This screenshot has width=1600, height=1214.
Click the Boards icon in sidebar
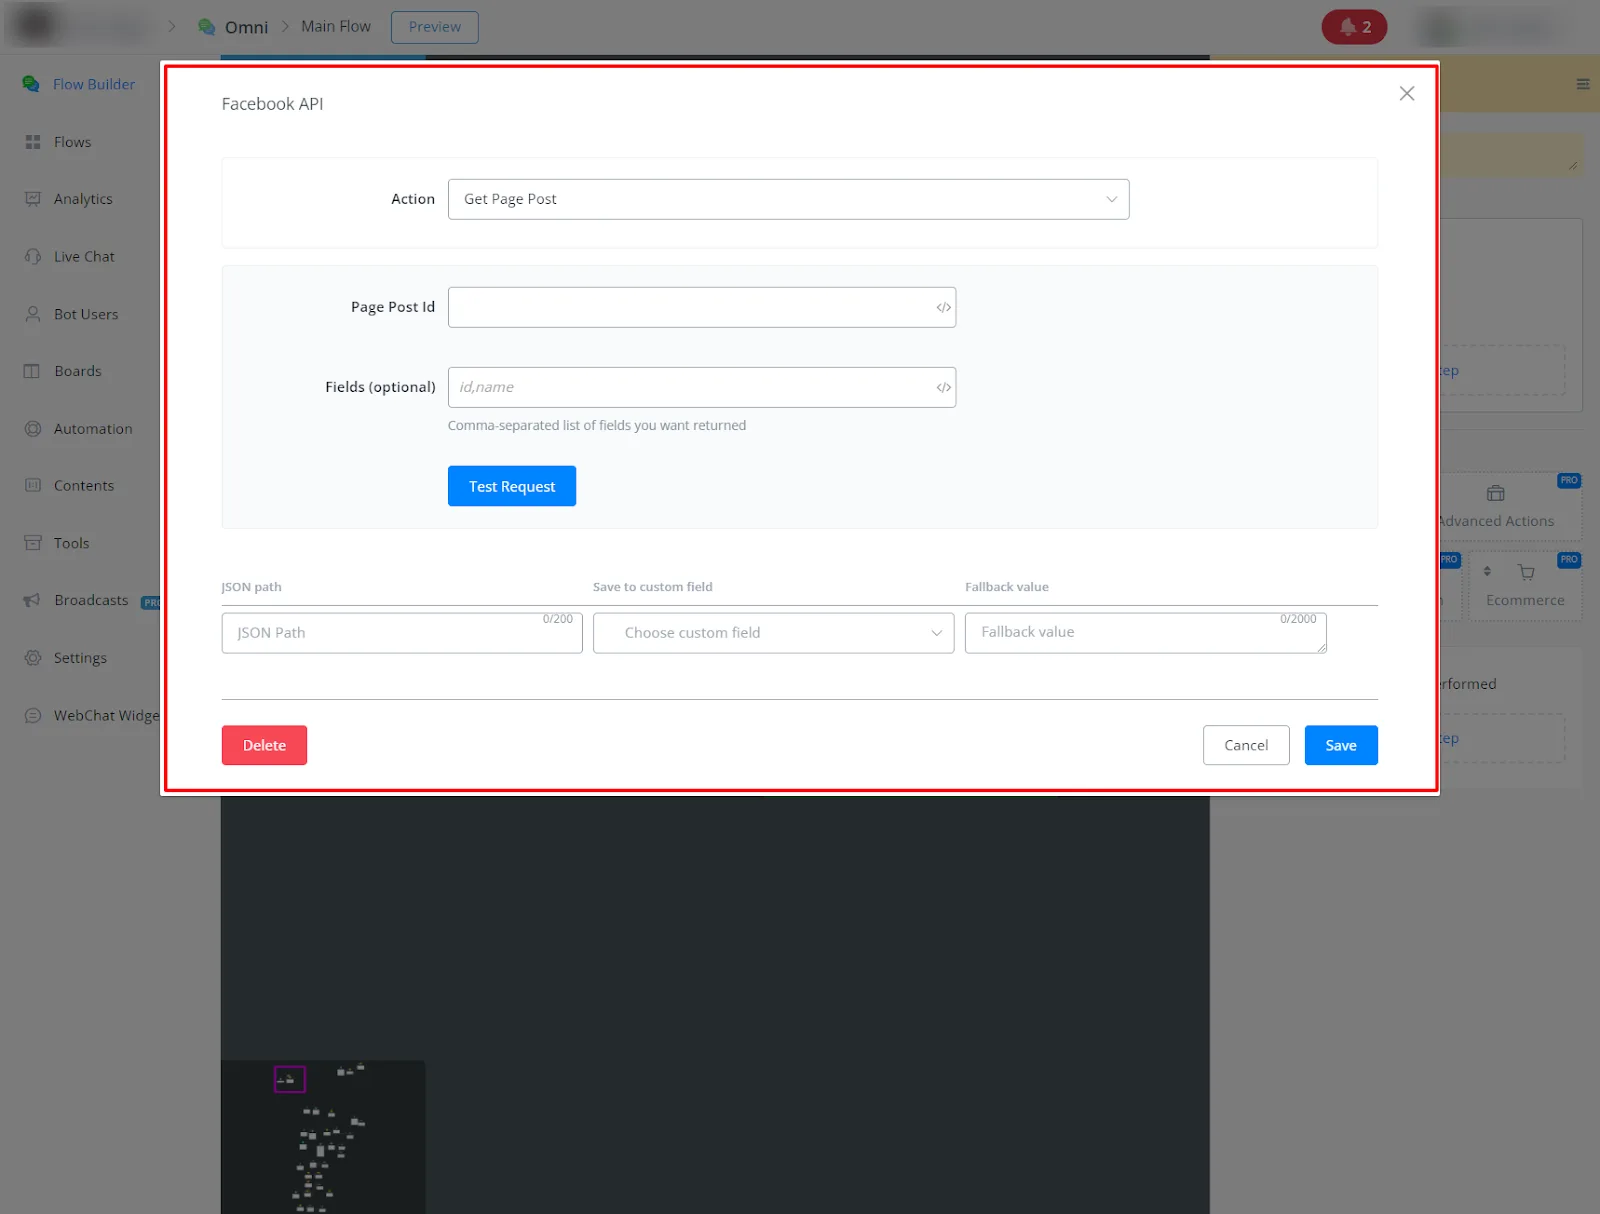point(33,371)
